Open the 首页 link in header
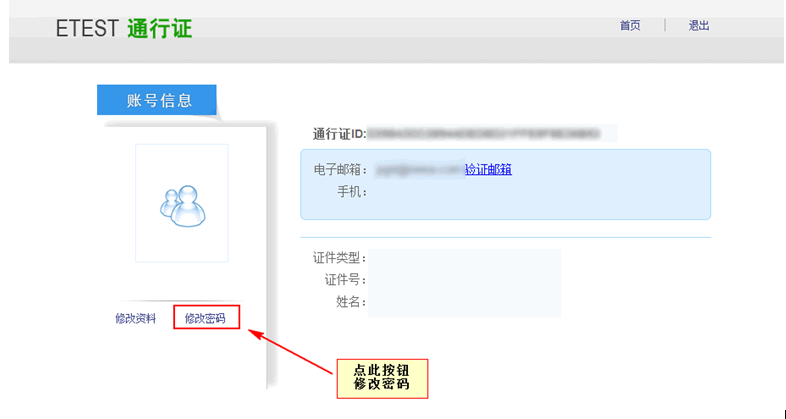786x419 pixels. pyautogui.click(x=630, y=26)
